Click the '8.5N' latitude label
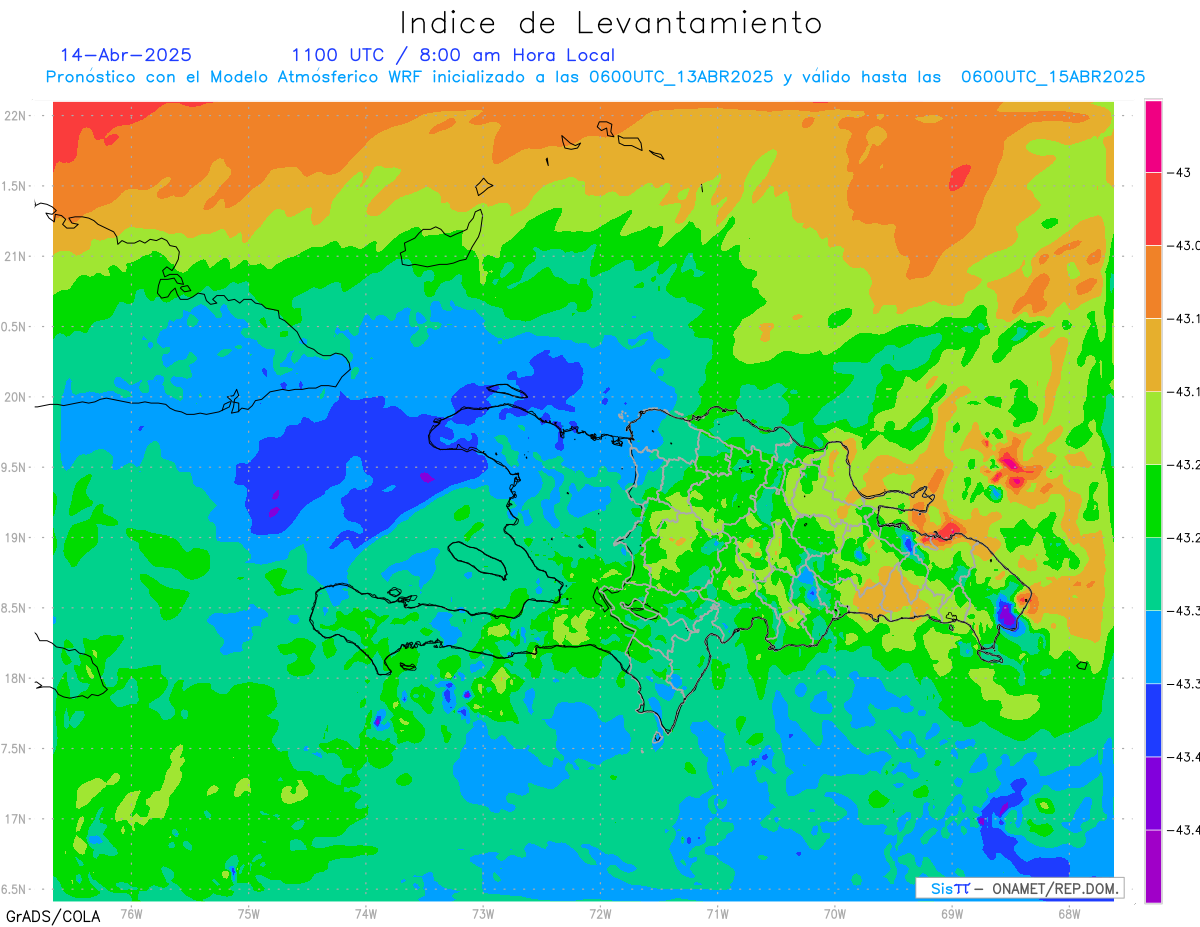Image resolution: width=1200 pixels, height=927 pixels. pyautogui.click(x=14, y=608)
